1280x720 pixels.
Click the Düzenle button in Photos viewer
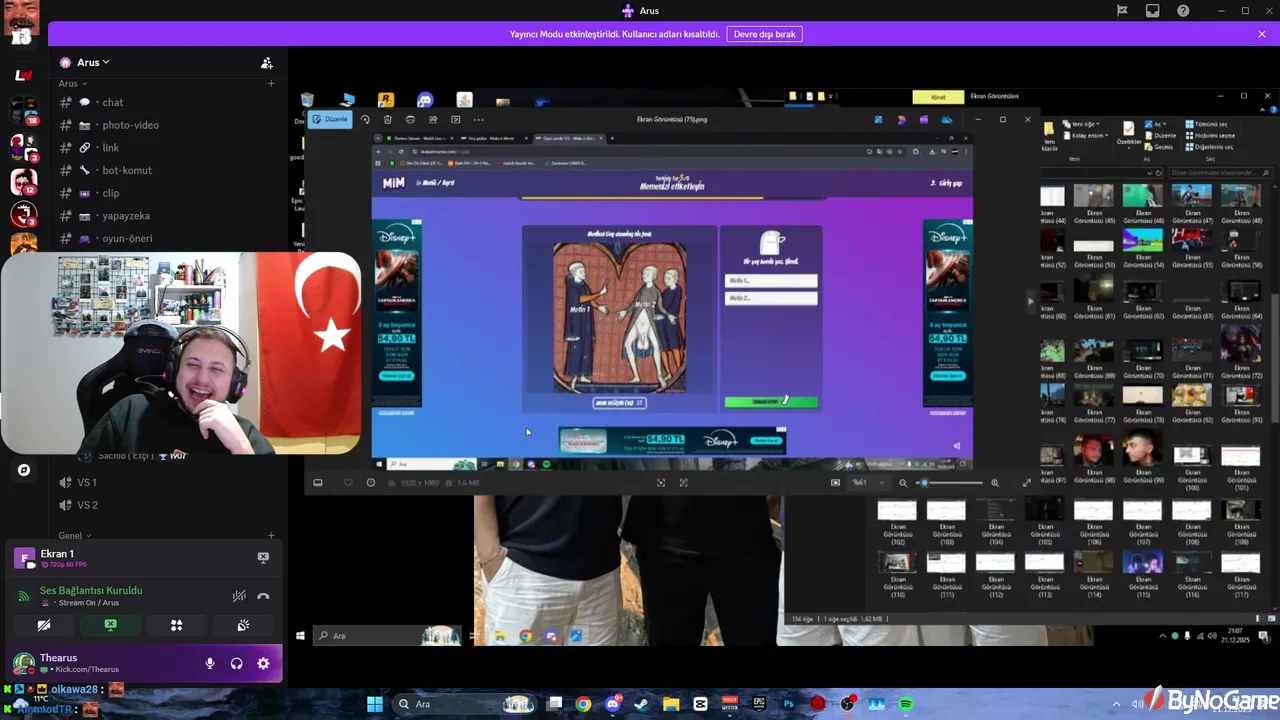[331, 119]
